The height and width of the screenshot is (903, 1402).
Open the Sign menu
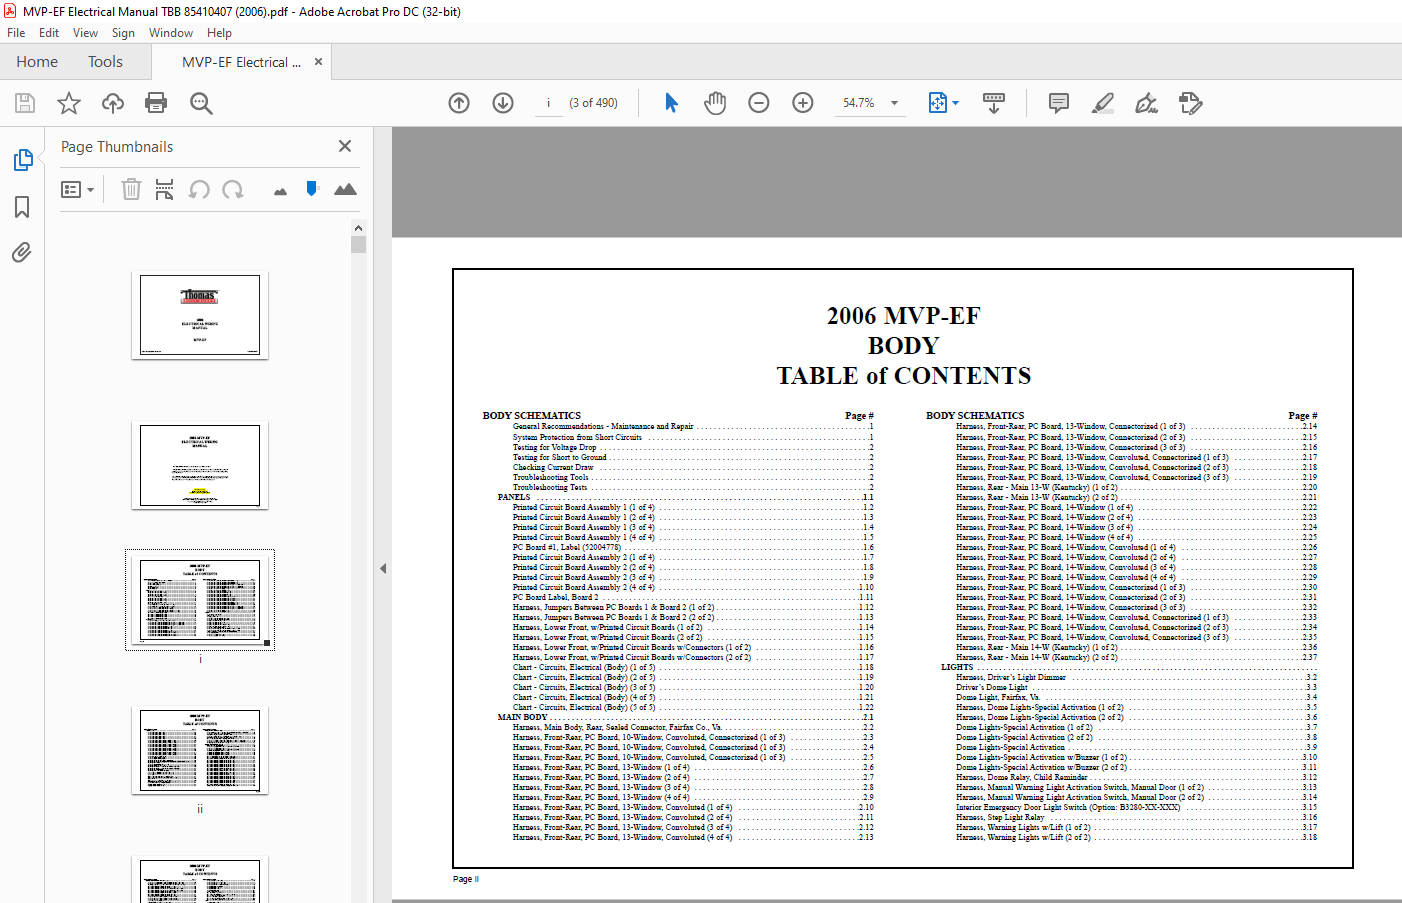point(123,33)
